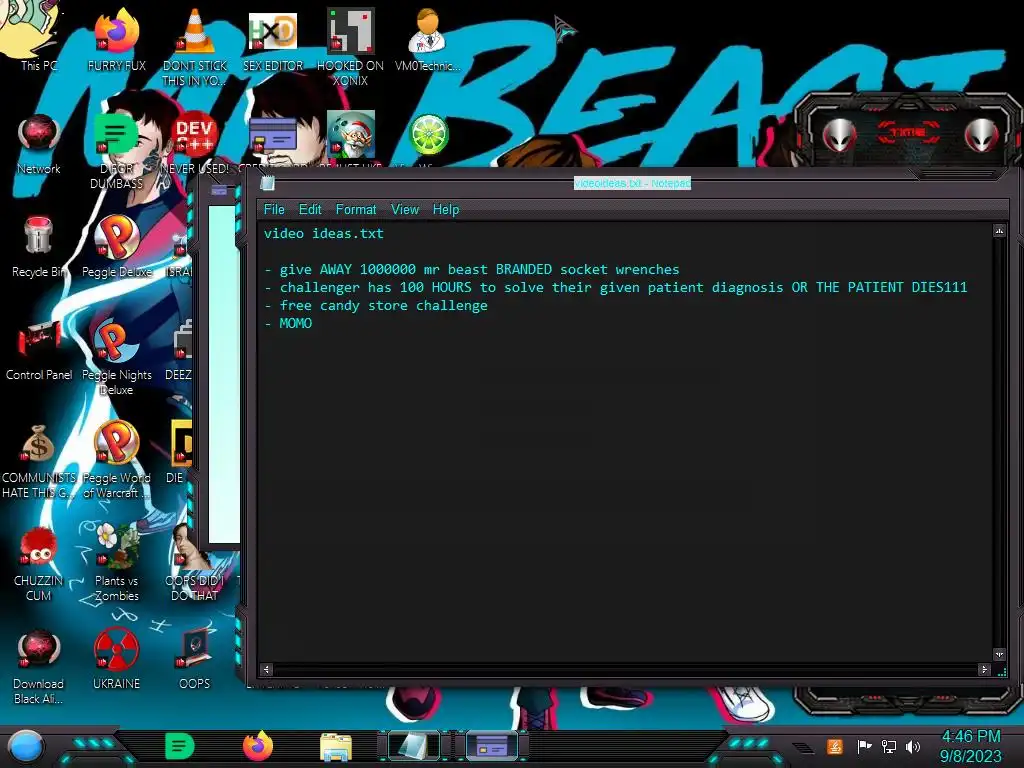Select the Peggle World of Warcraft icon

point(116,460)
